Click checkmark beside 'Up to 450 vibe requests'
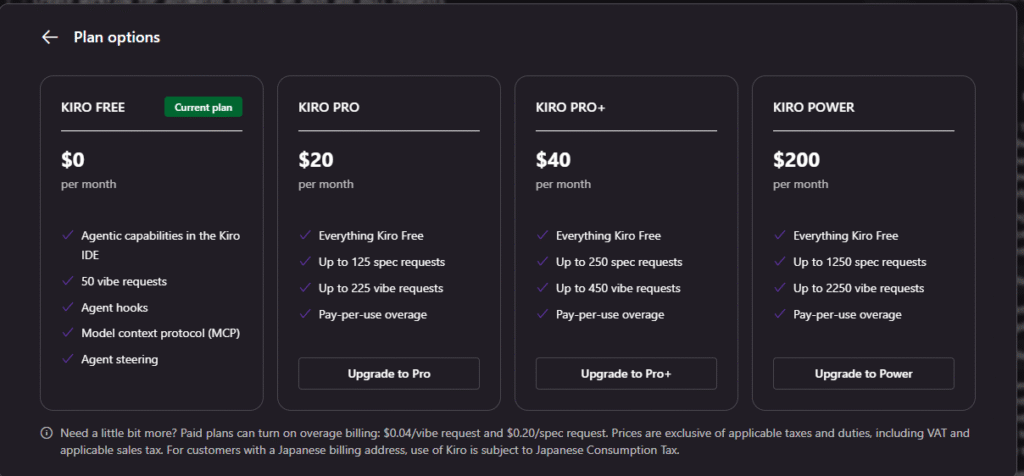This screenshot has height=476, width=1024. click(542, 288)
